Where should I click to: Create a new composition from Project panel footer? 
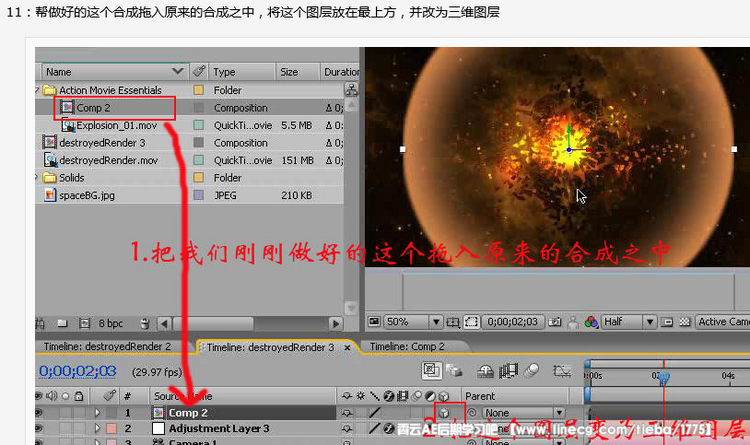click(x=84, y=323)
